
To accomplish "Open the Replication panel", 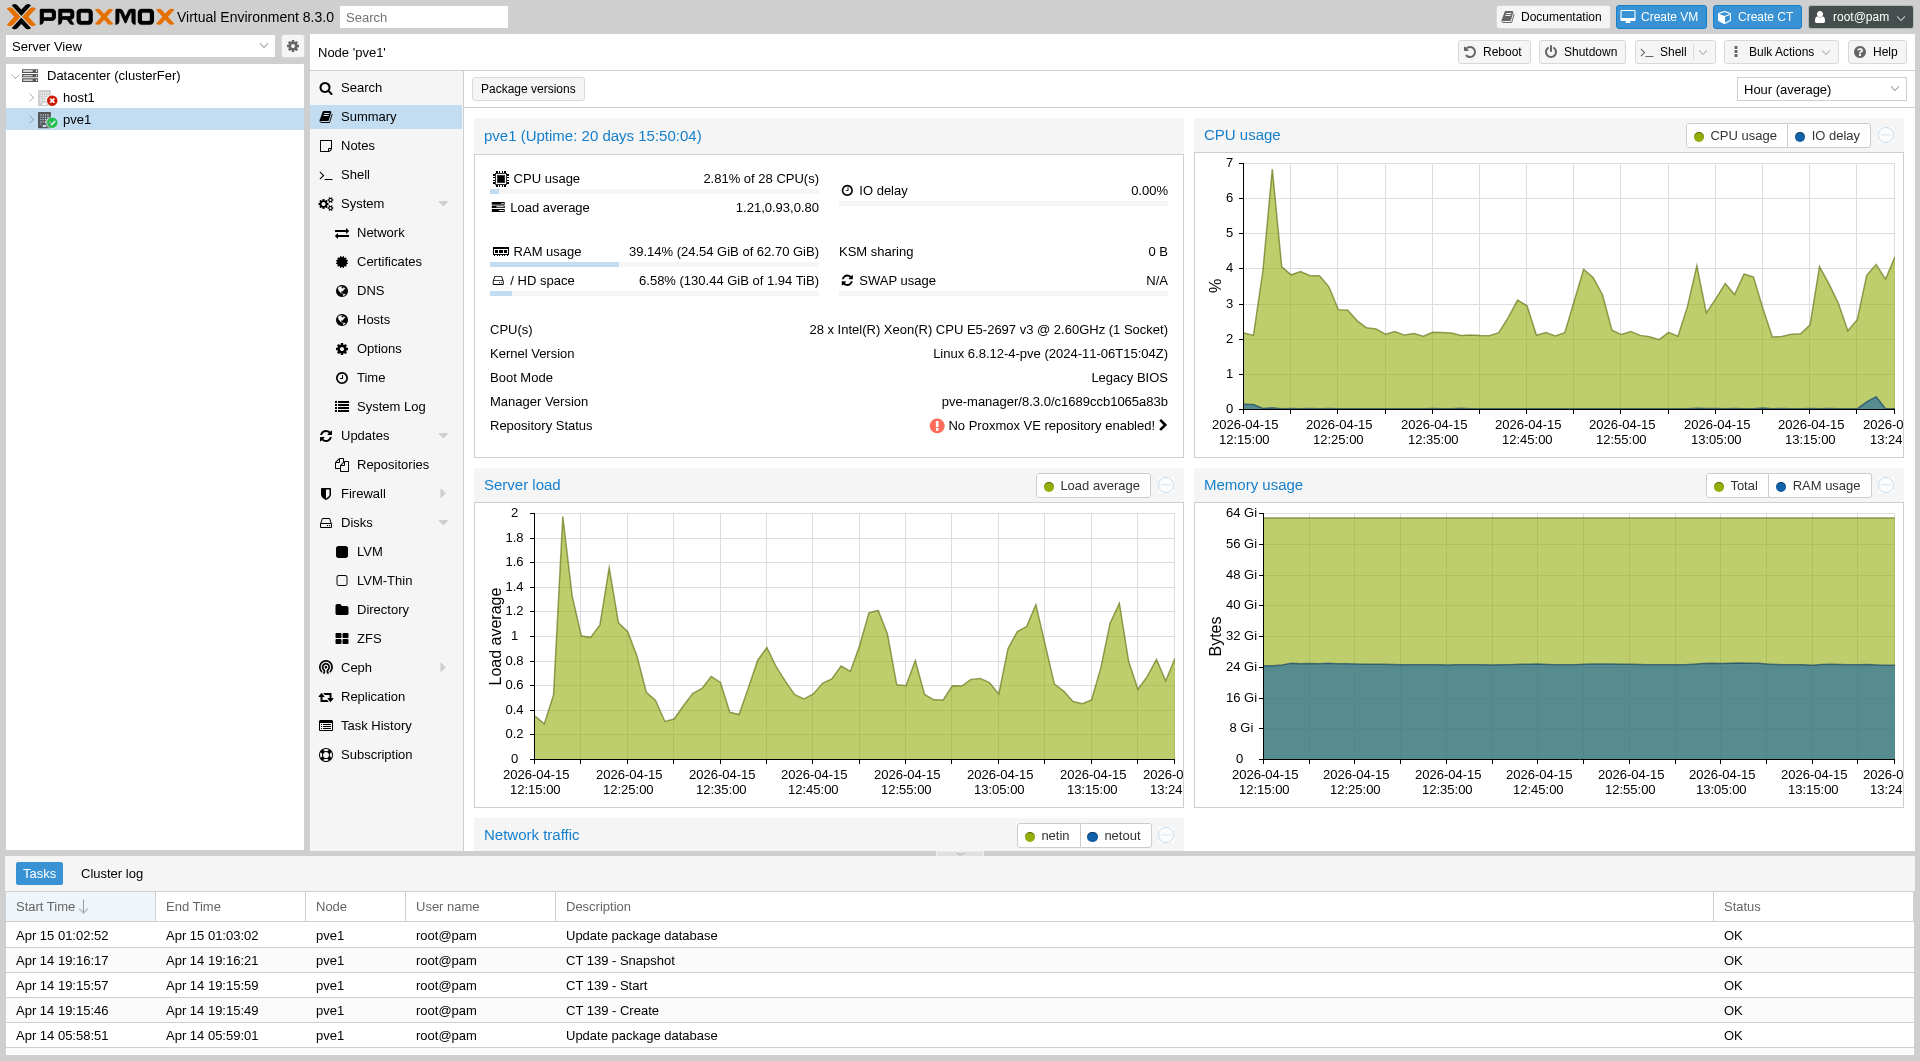I will pos(372,697).
